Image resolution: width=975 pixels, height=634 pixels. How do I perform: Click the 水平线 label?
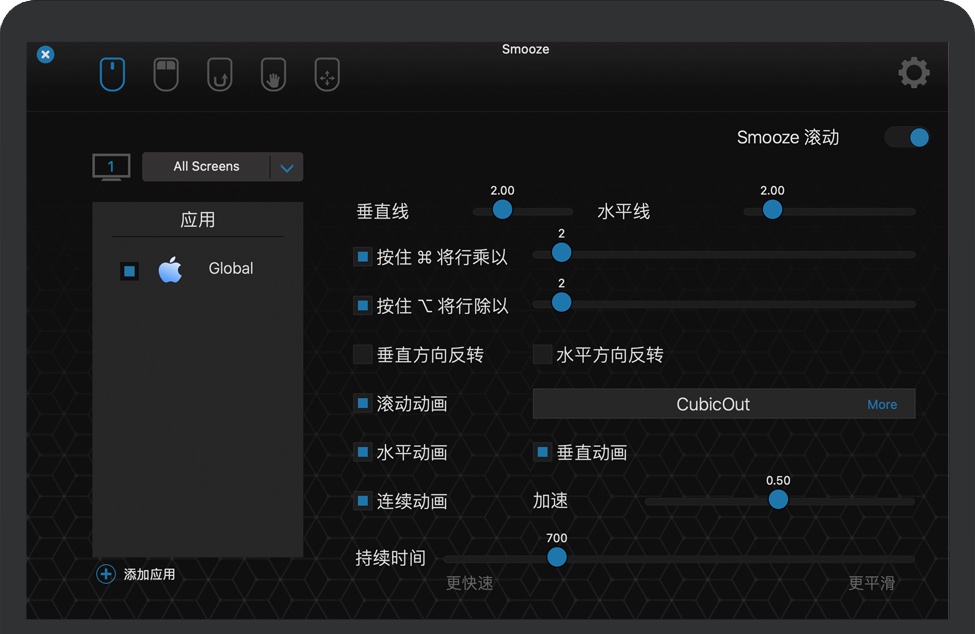[x=624, y=212]
